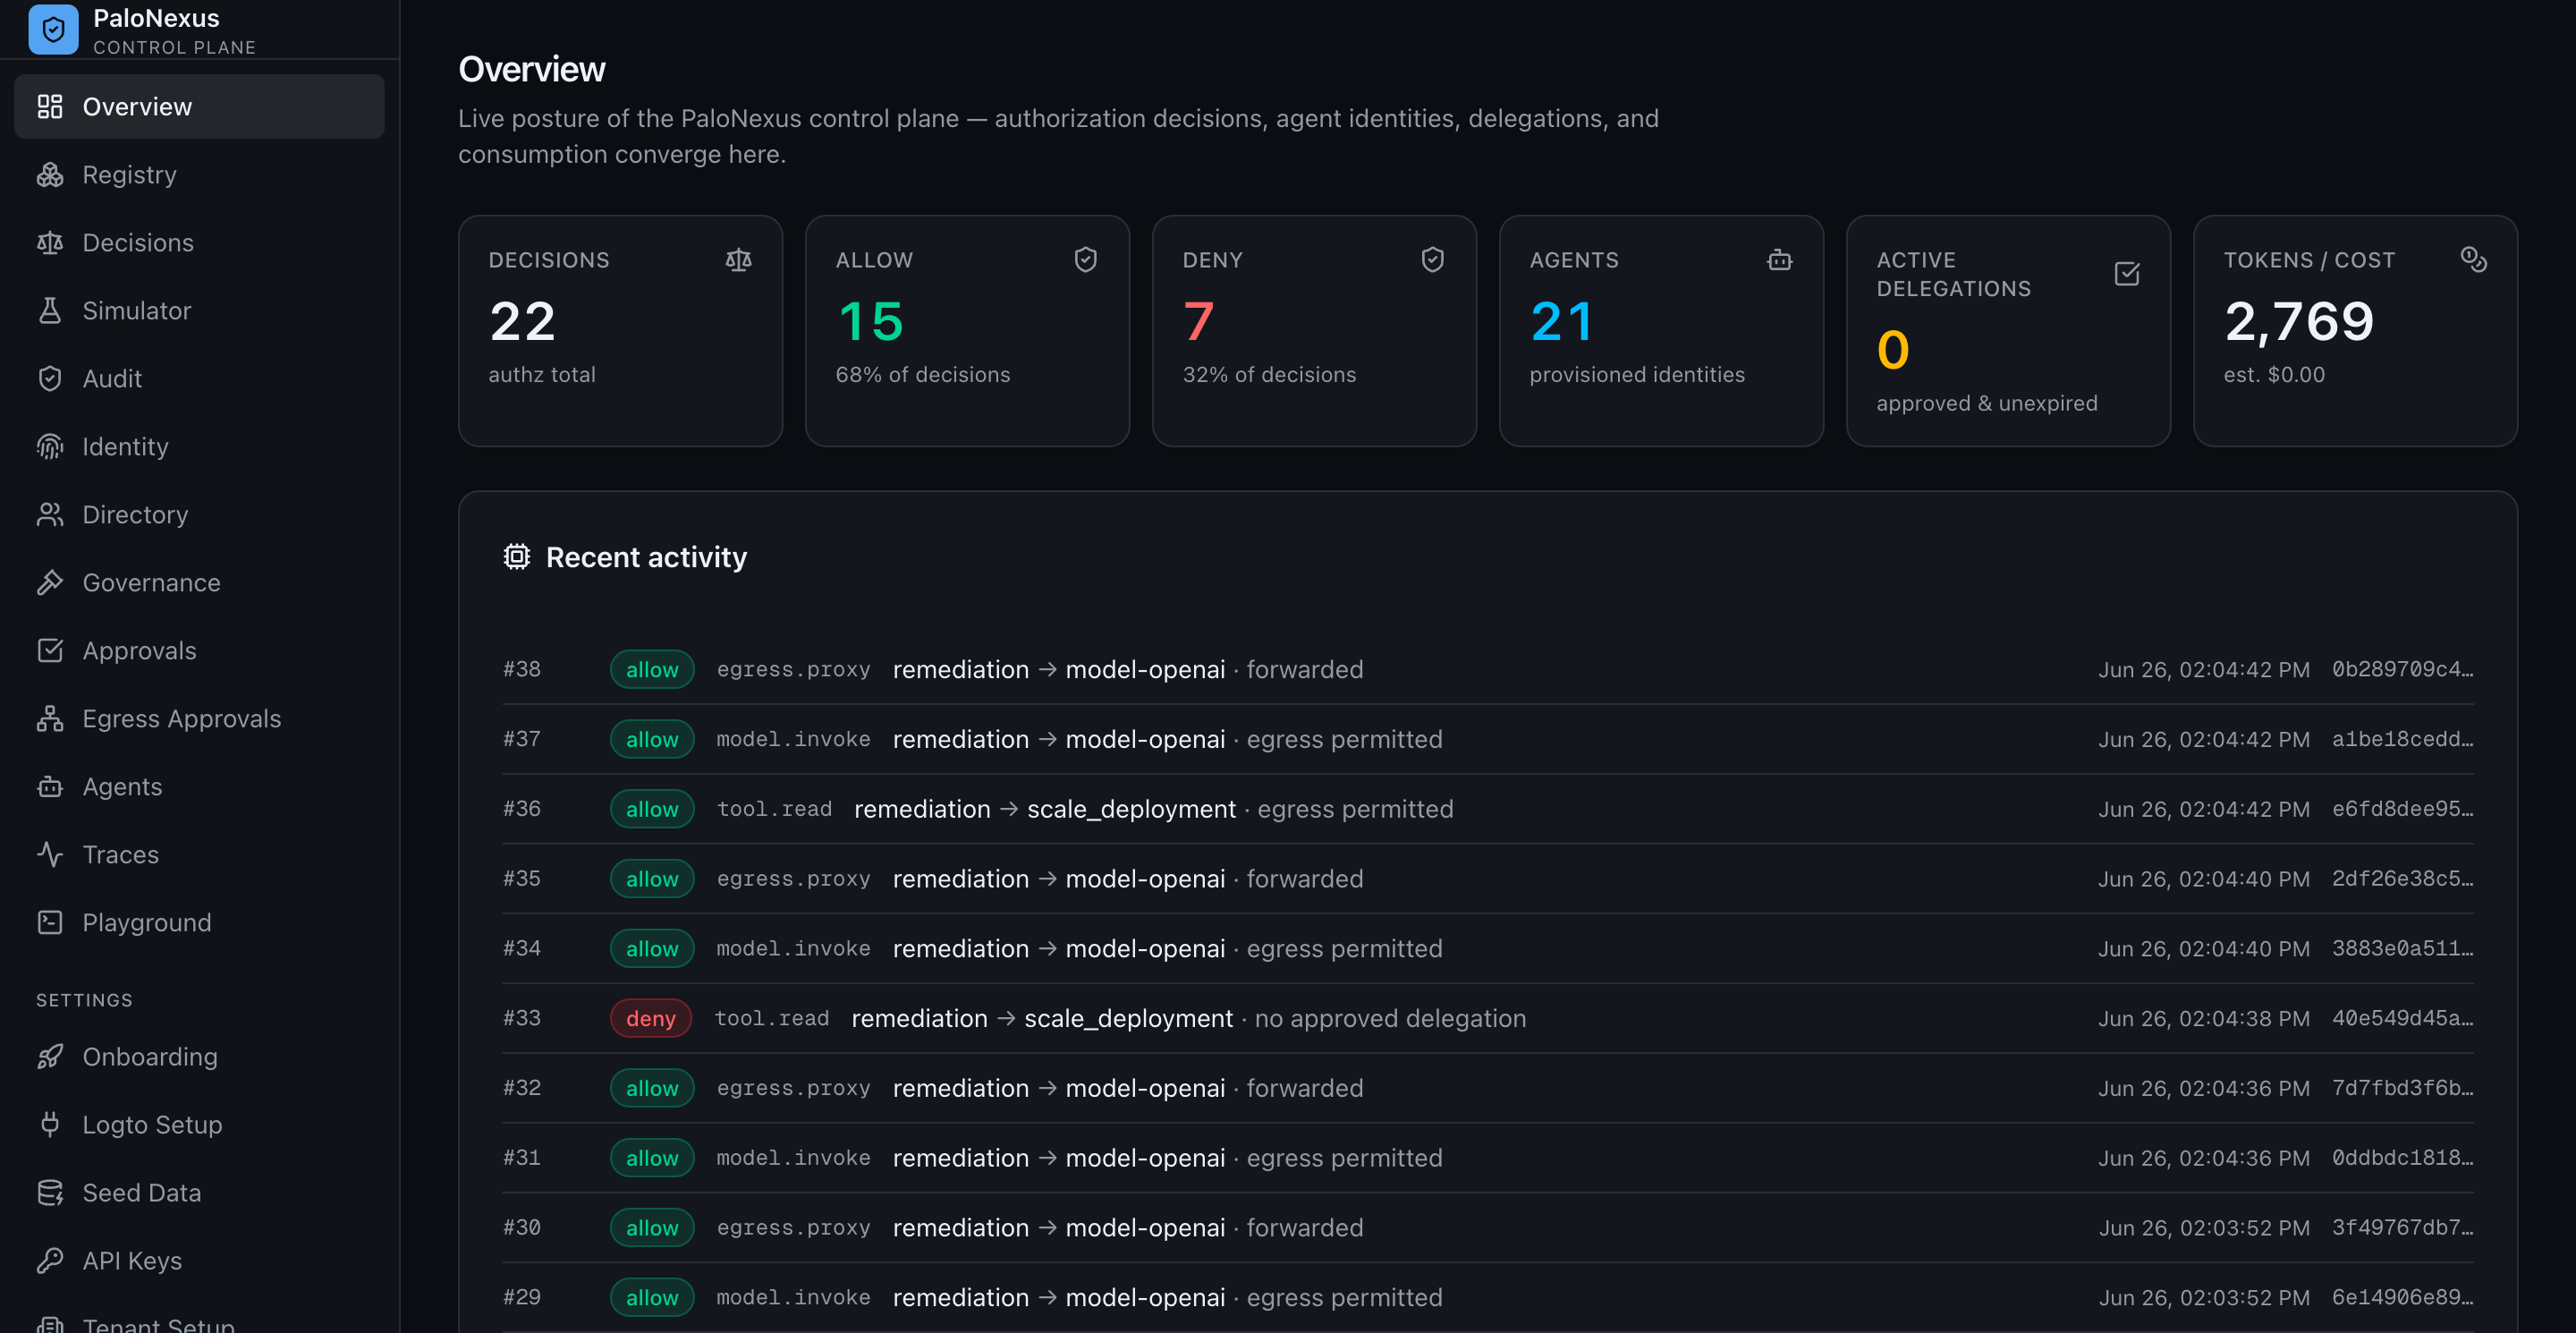The image size is (2576, 1333).
Task: Open Governance from the sidebar
Action: tap(199, 582)
